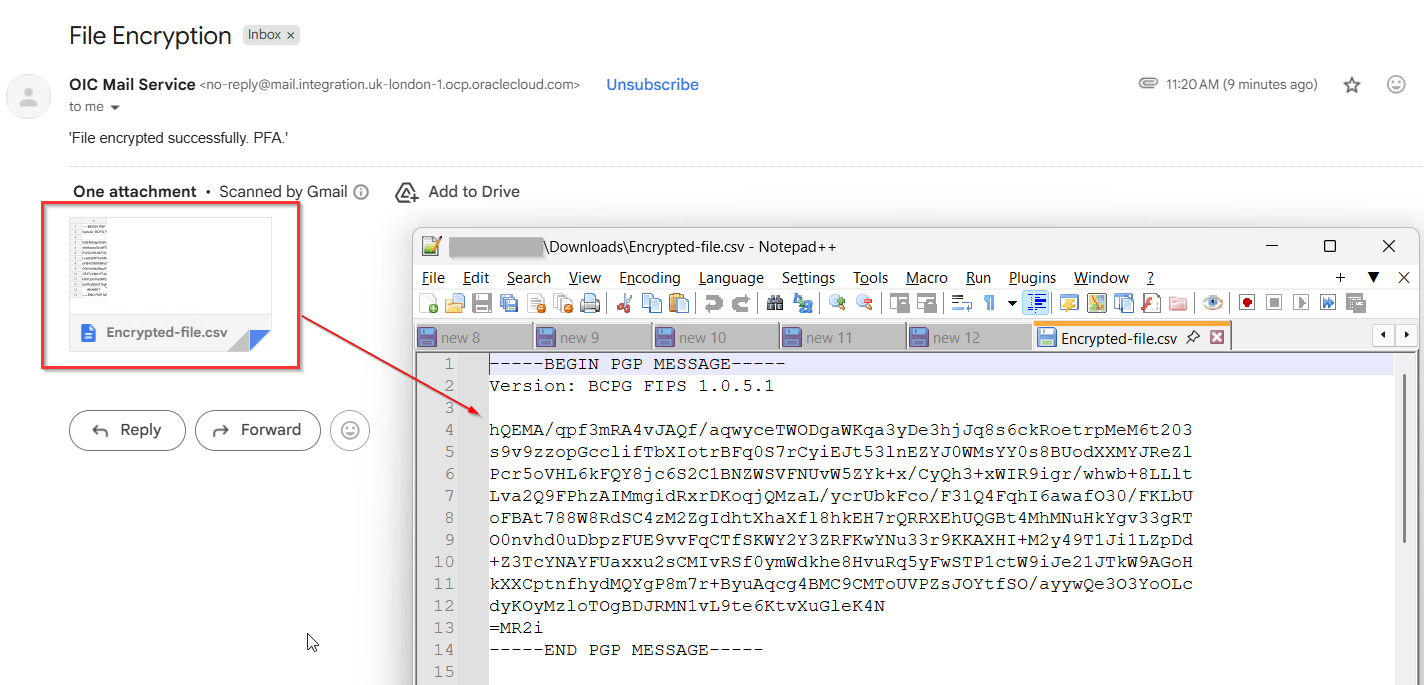
Task: Click the Print icon in toolbar
Action: (x=590, y=303)
